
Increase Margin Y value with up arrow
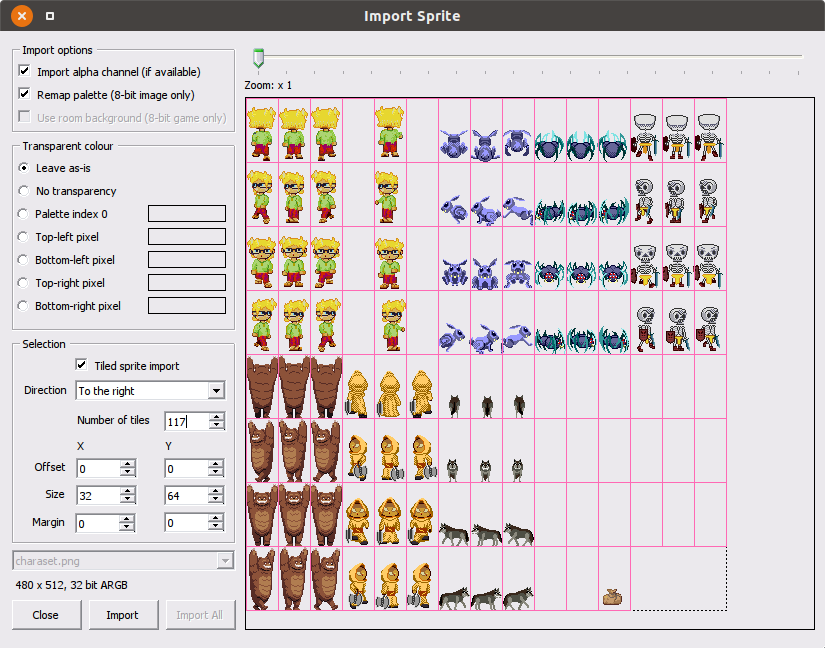tap(216, 518)
